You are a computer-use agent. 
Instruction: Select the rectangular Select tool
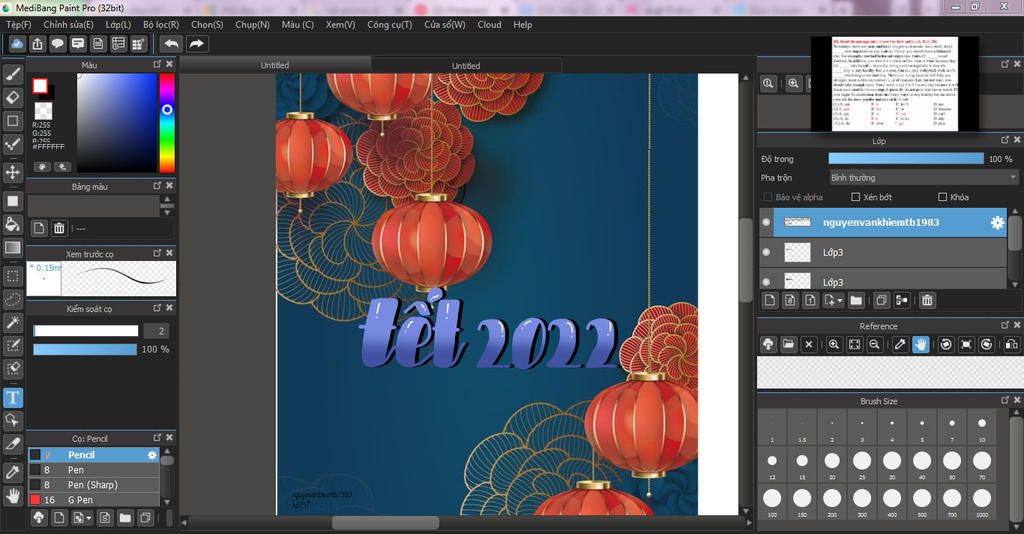pyautogui.click(x=12, y=276)
